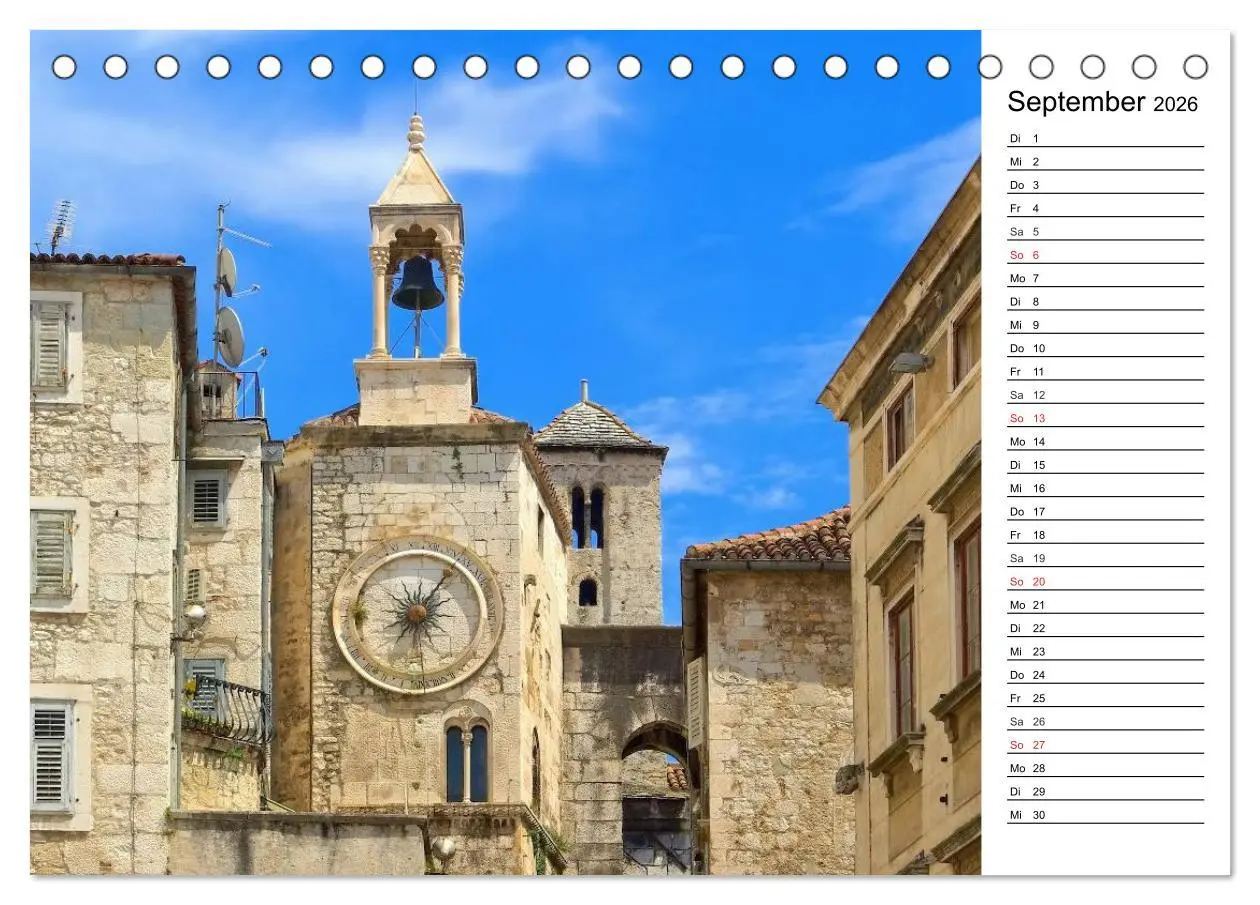This screenshot has width=1260, height=905.
Task: Select the red Sunday row "So 6"
Action: tap(1105, 255)
